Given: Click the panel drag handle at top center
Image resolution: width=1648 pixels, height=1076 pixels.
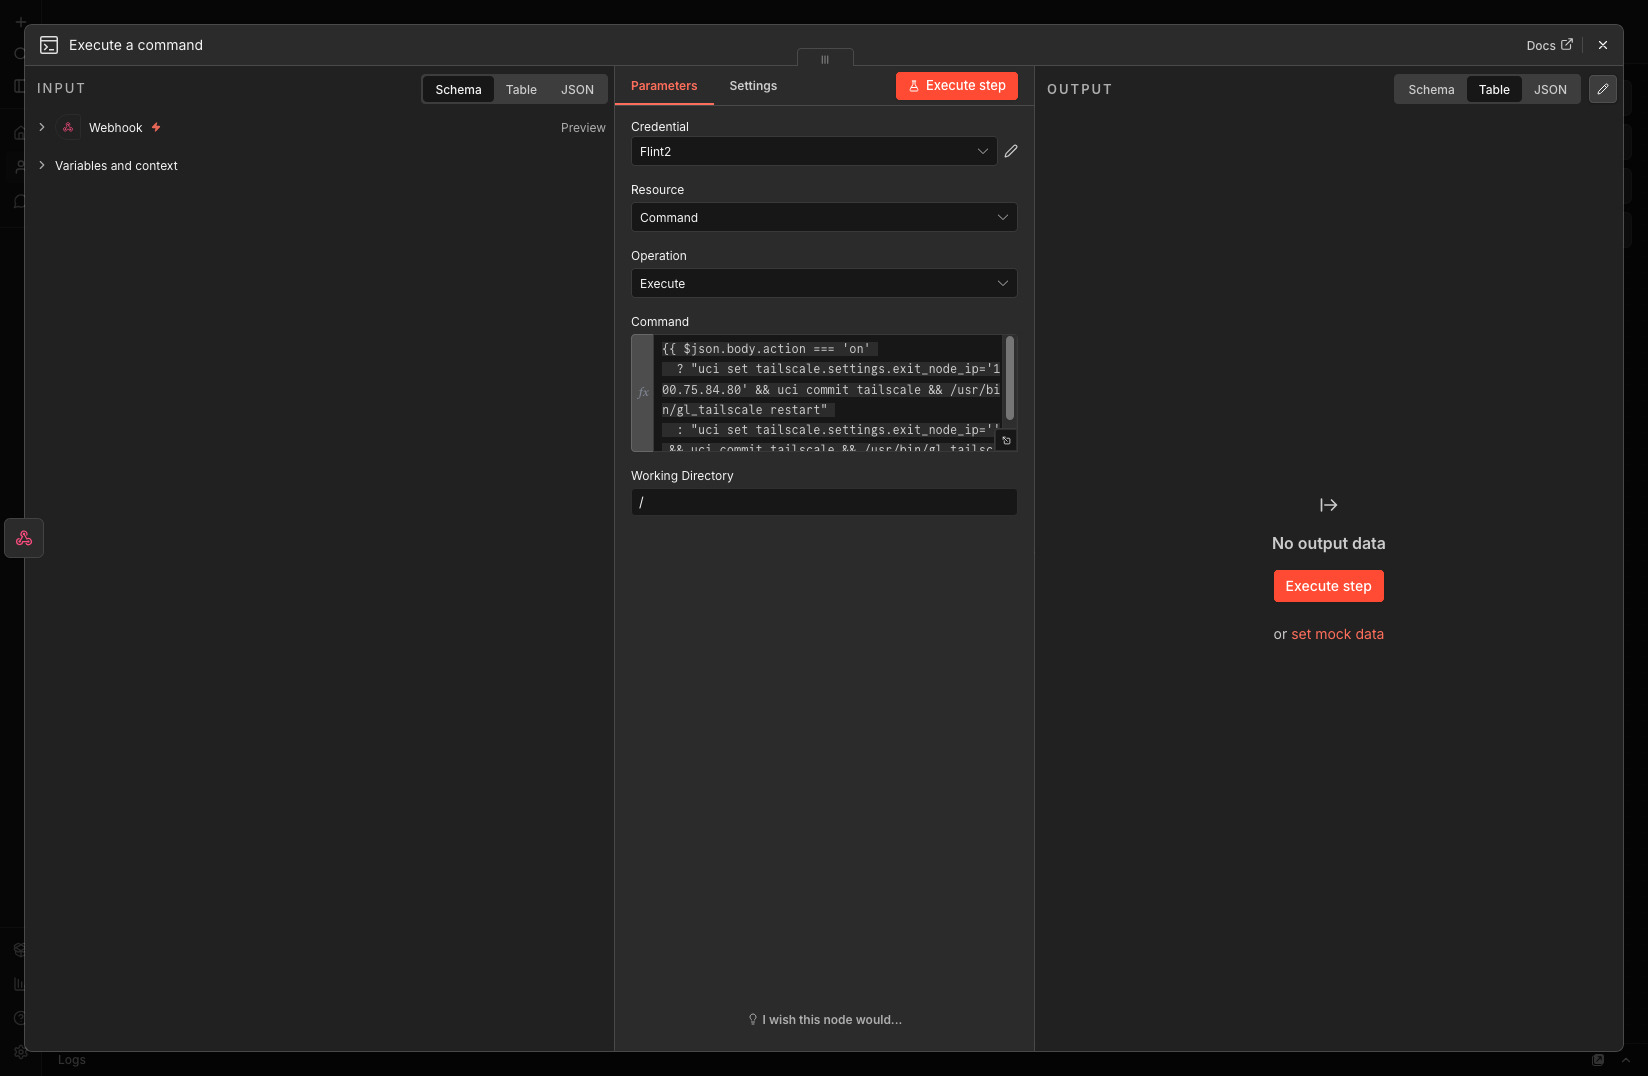Looking at the screenshot, I should [825, 59].
